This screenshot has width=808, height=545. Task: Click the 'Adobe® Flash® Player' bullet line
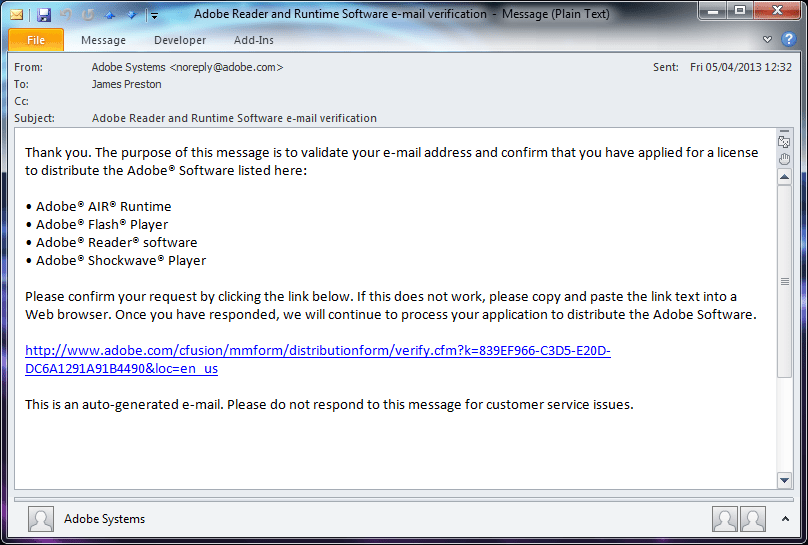(x=97, y=224)
